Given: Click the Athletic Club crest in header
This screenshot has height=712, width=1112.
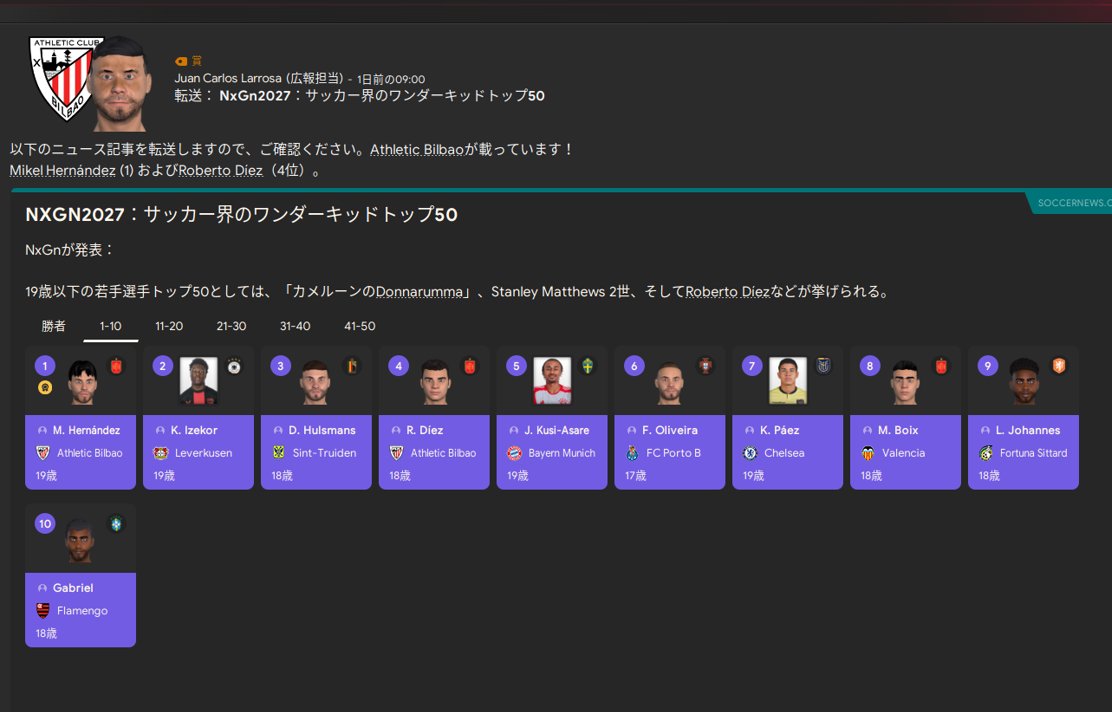Looking at the screenshot, I should [x=64, y=78].
